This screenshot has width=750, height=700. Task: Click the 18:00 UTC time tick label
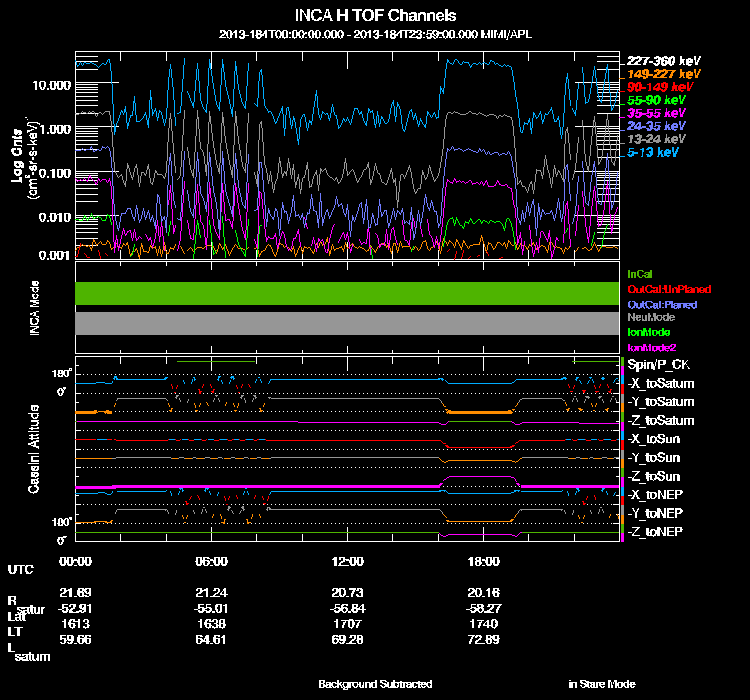[x=483, y=561]
